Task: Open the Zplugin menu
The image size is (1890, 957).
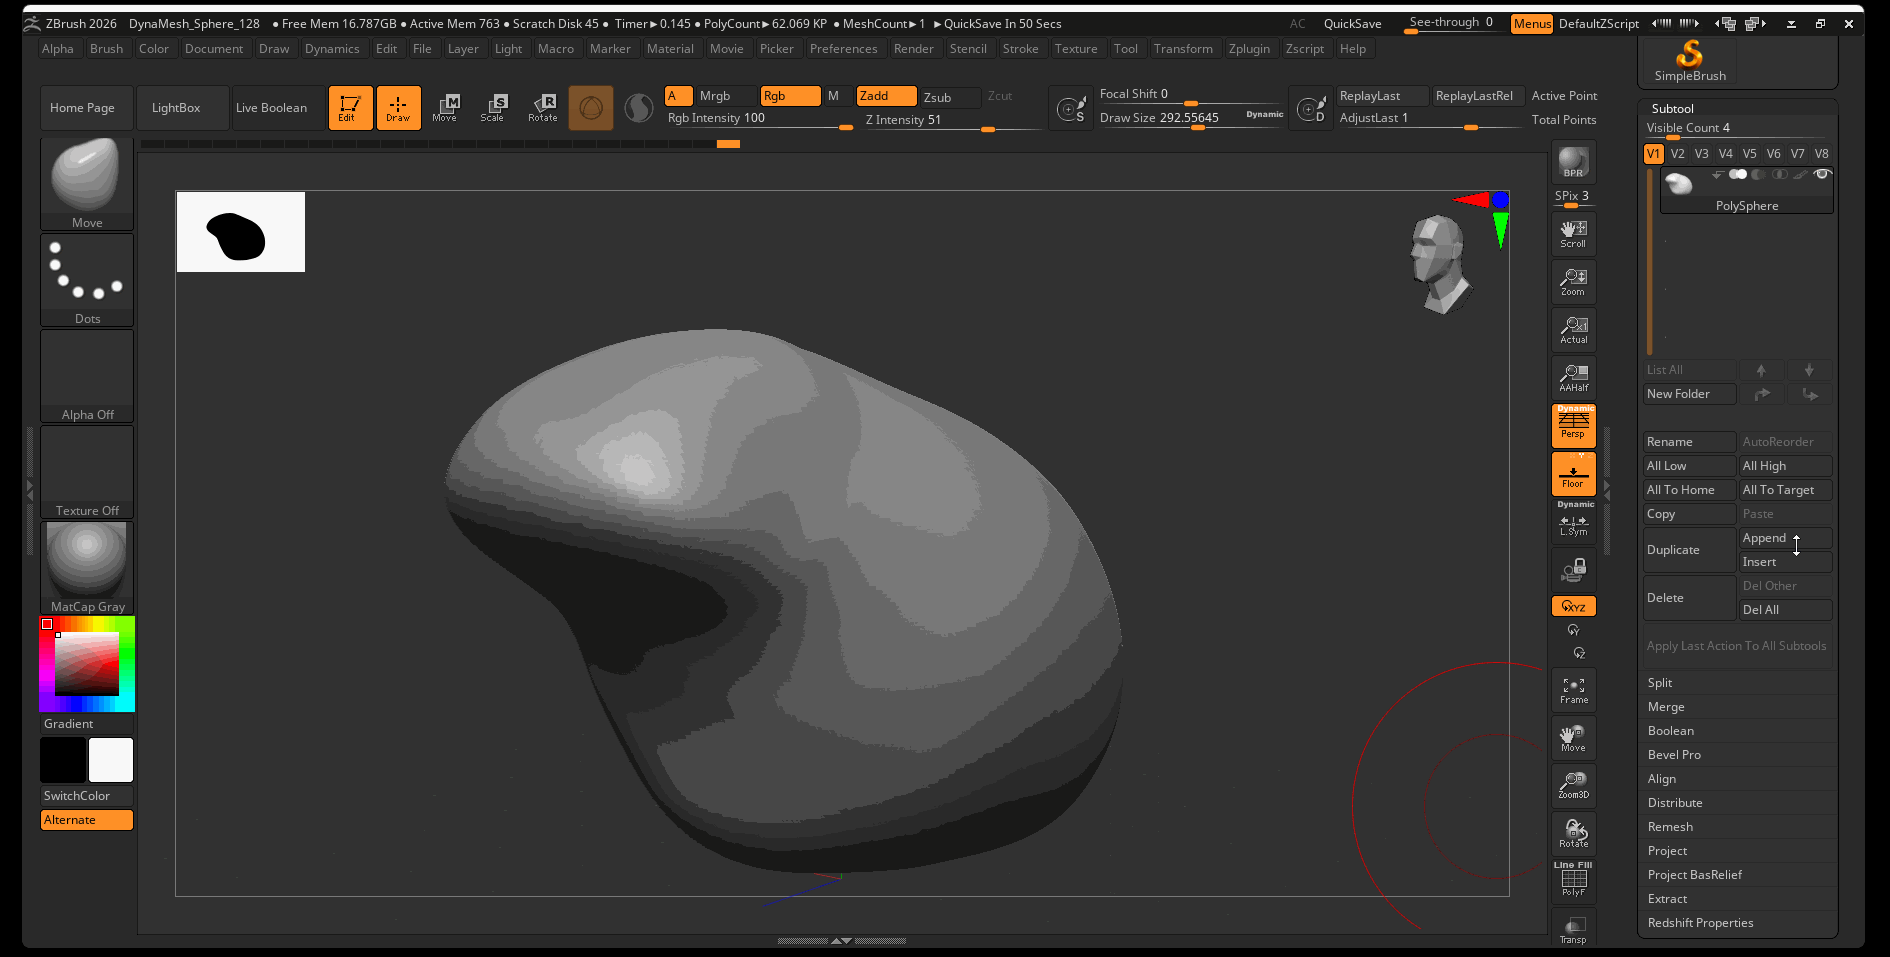Action: coord(1249,49)
